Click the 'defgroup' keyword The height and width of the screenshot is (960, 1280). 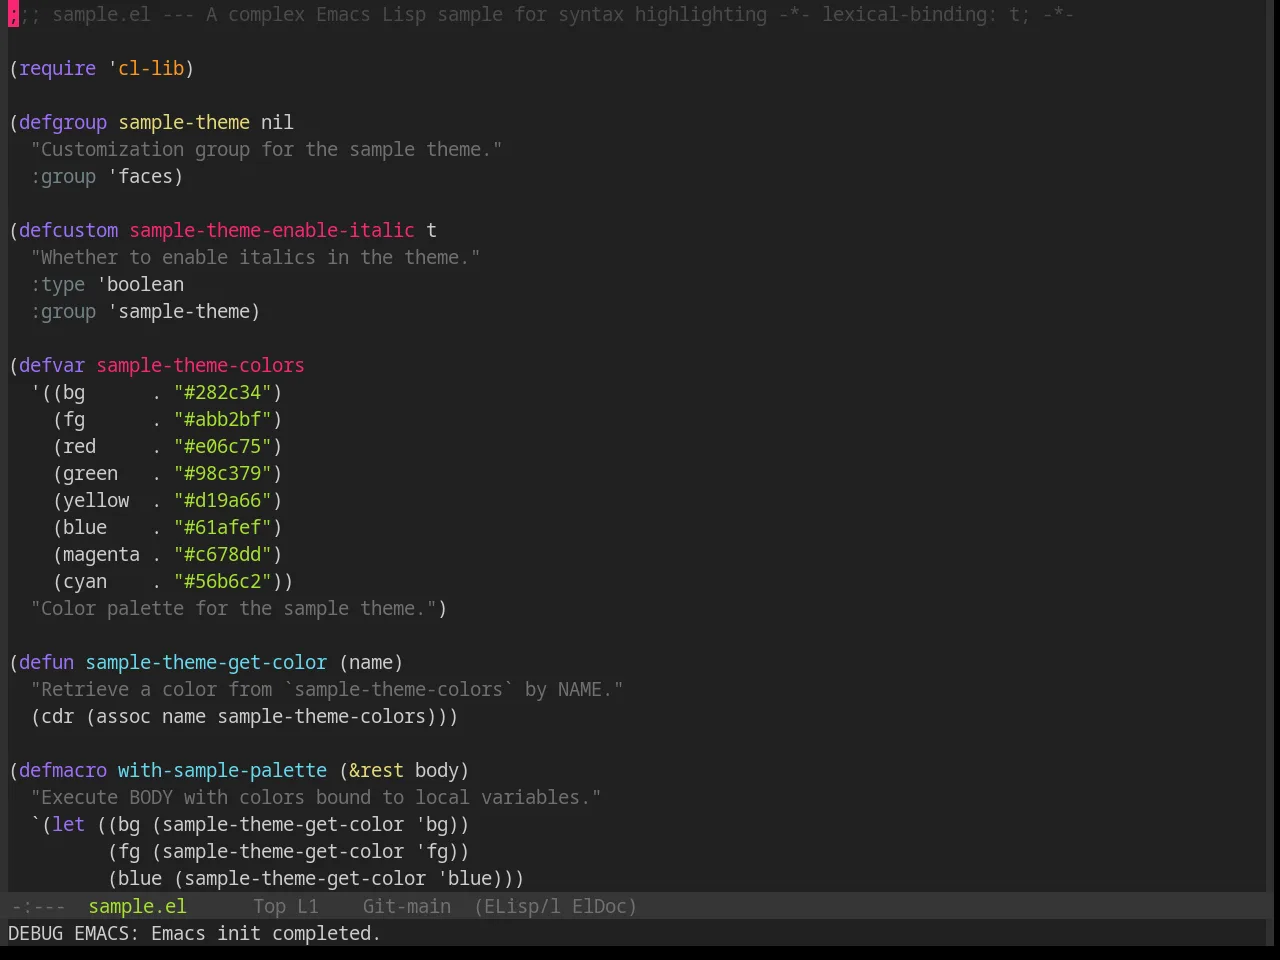(x=63, y=122)
